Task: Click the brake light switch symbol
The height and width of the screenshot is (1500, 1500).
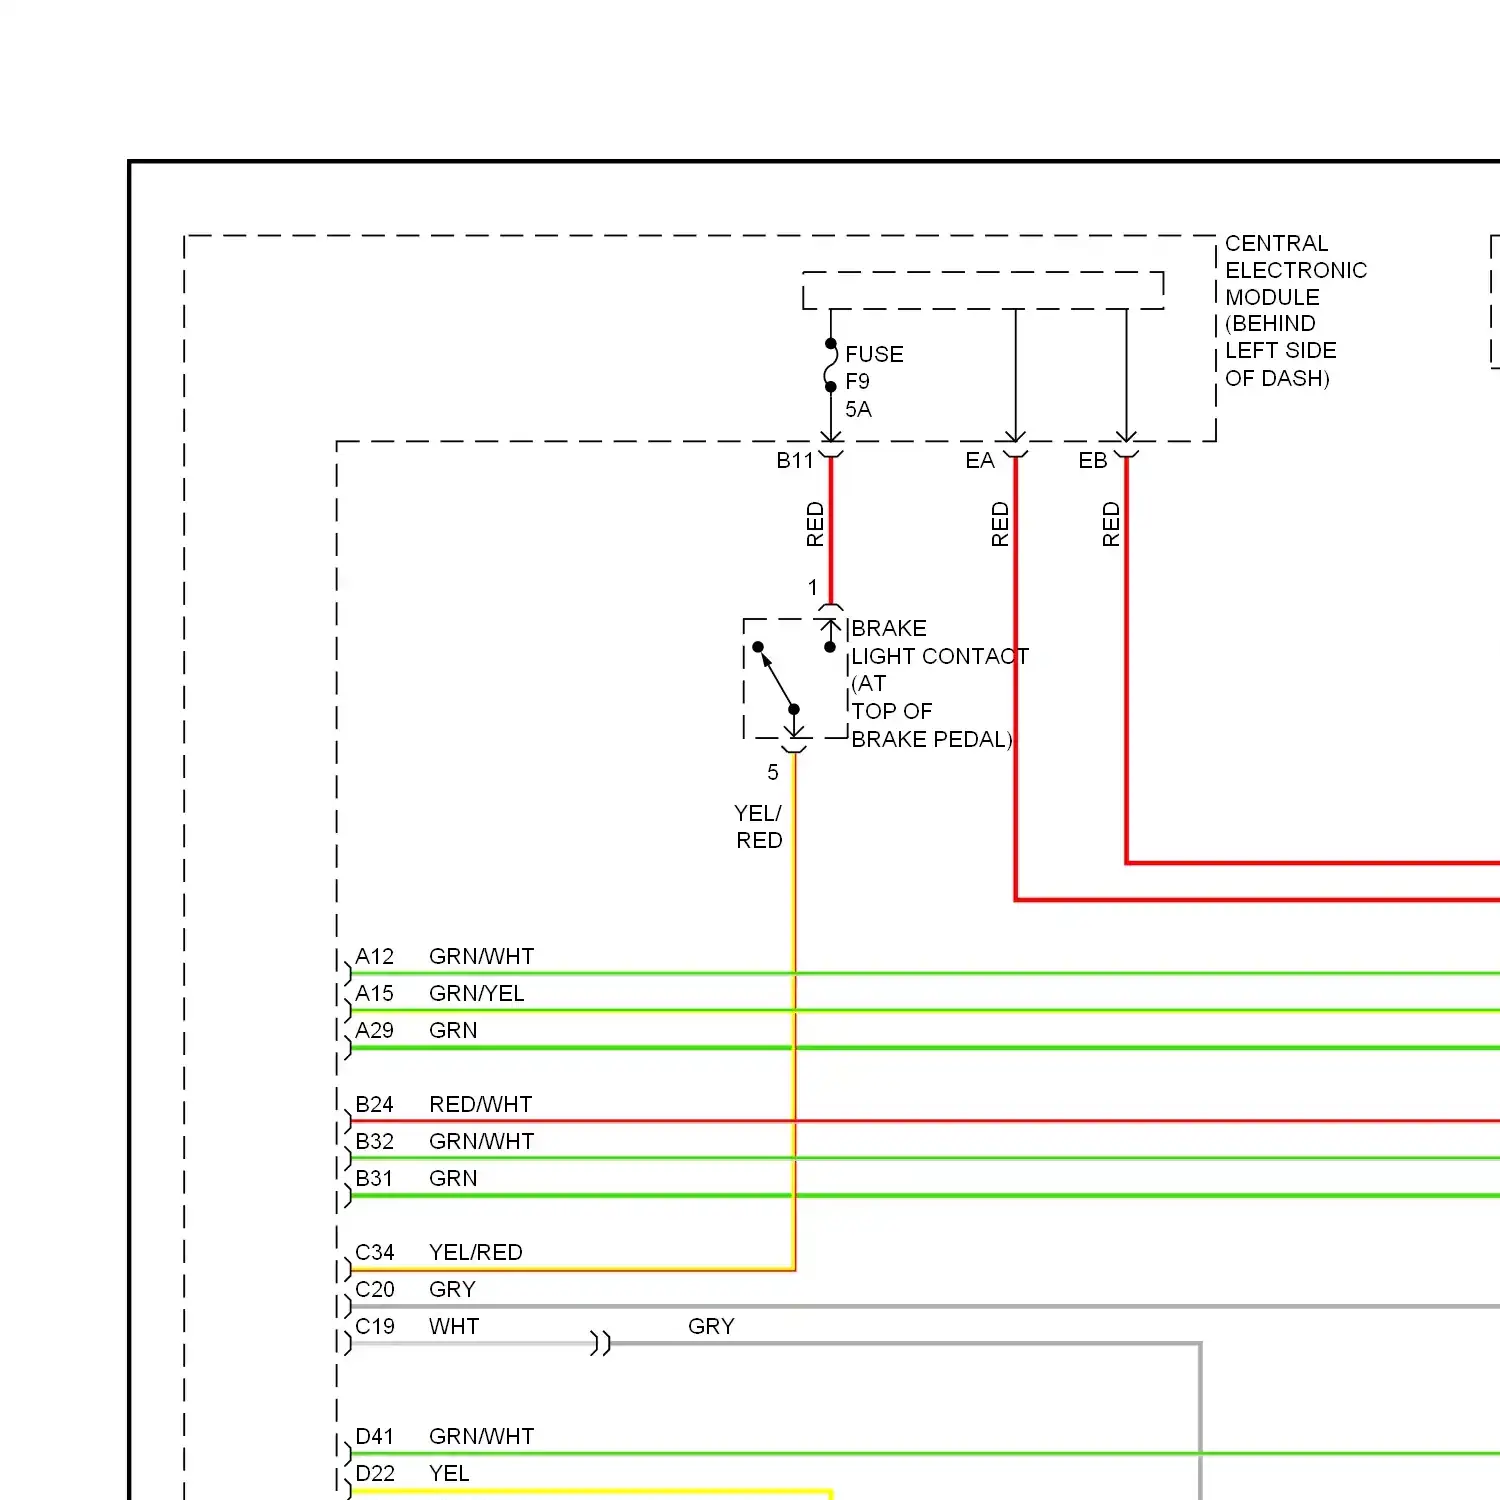Action: click(794, 679)
